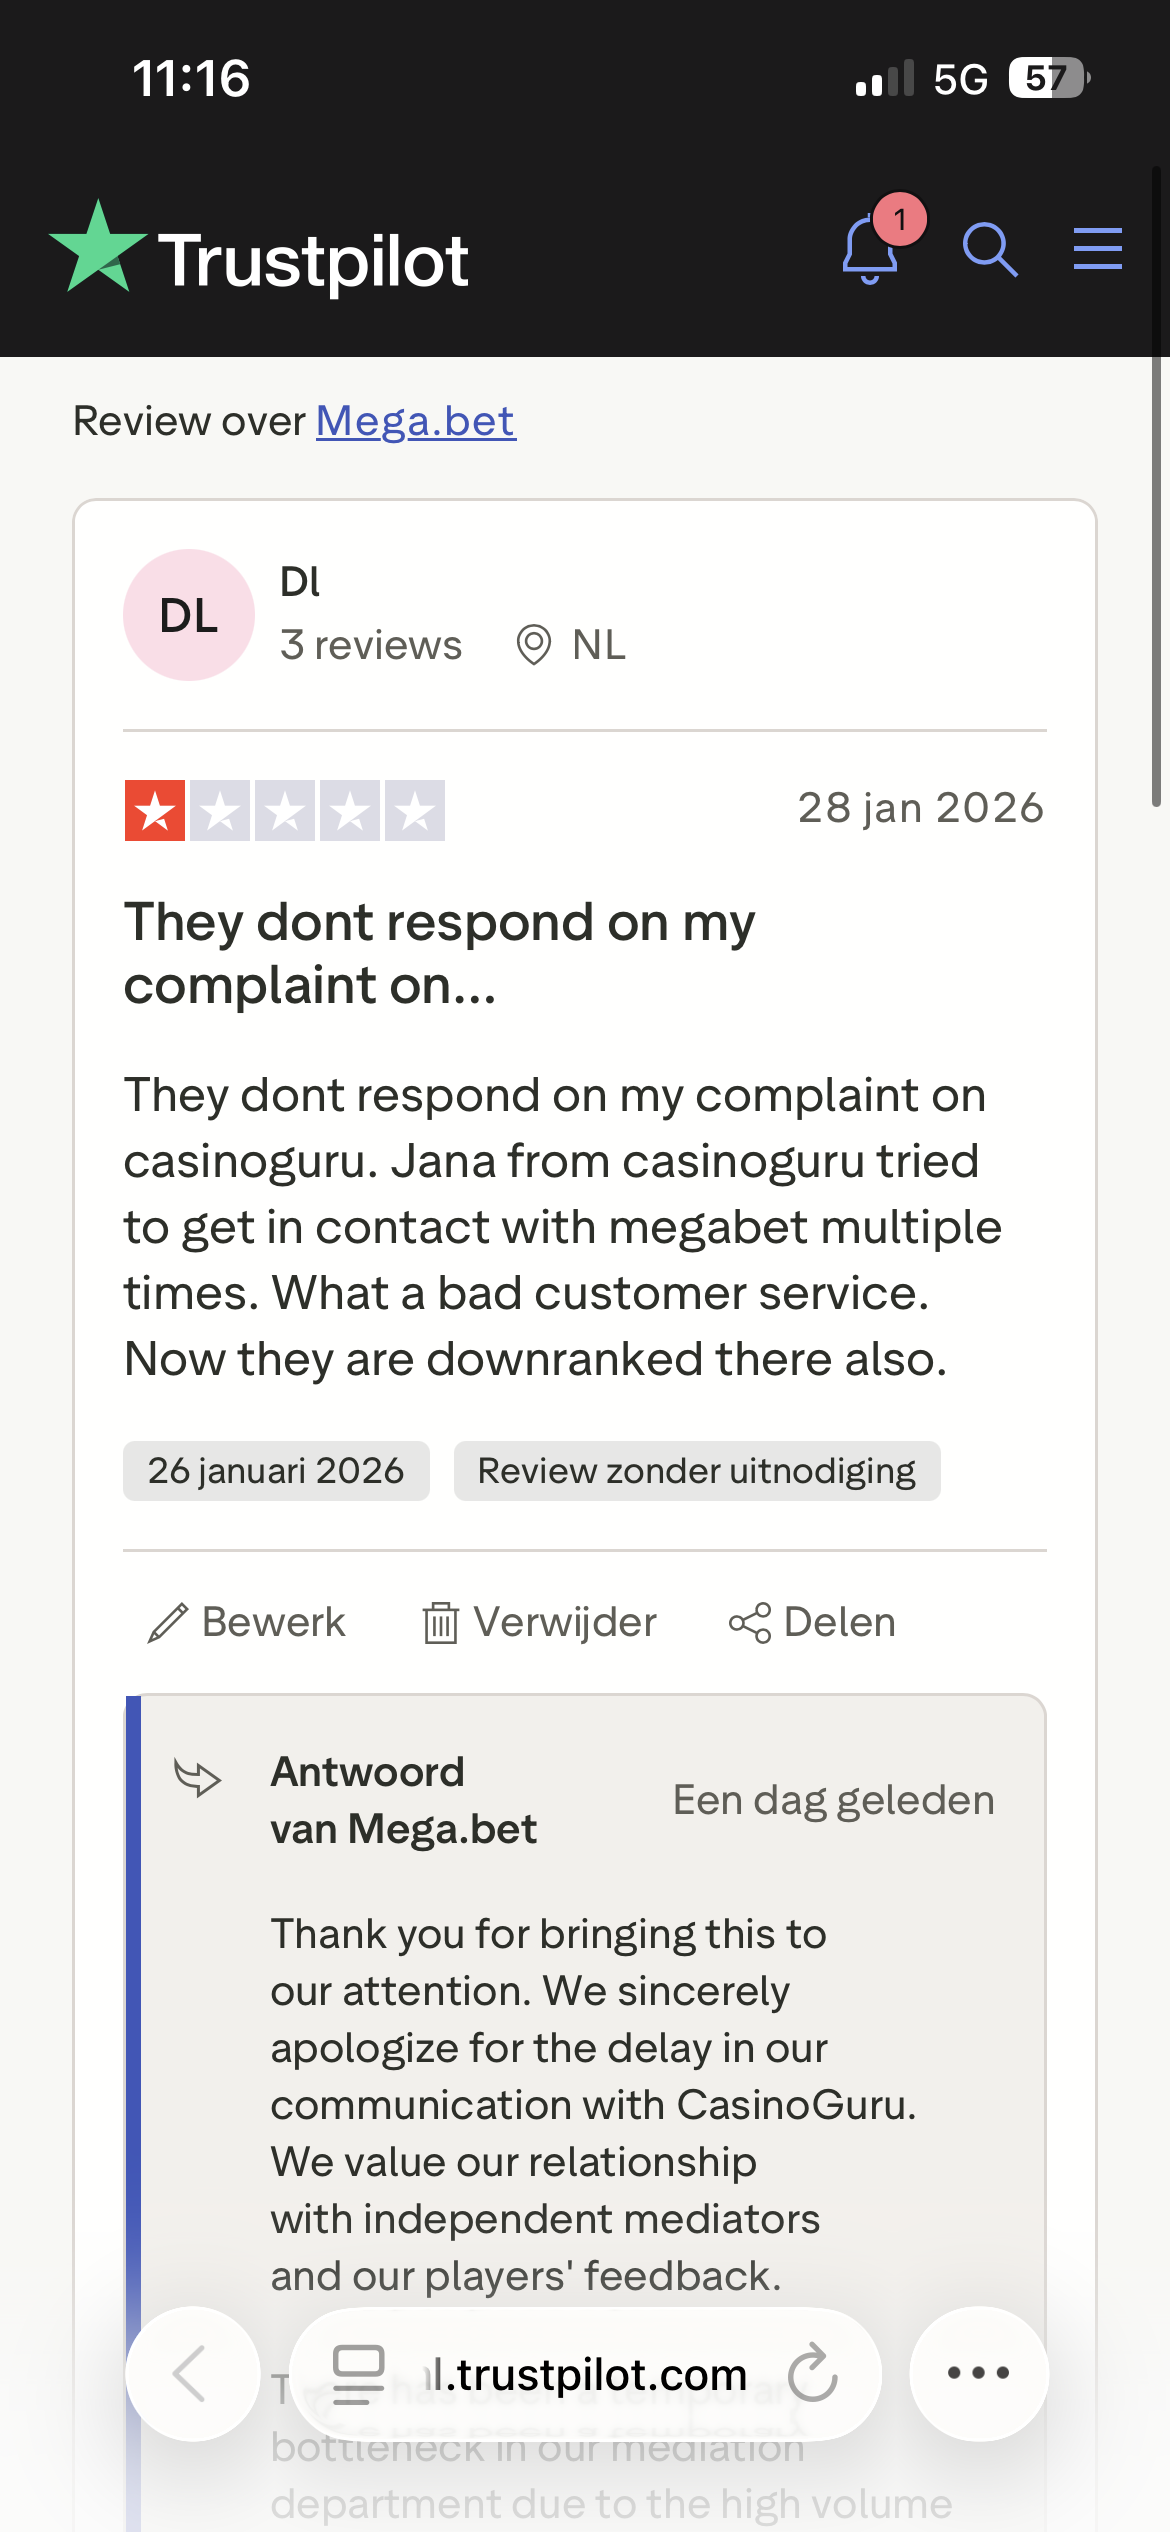This screenshot has width=1170, height=2532.
Task: Edit review with Bewerk button
Action: coord(247,1622)
